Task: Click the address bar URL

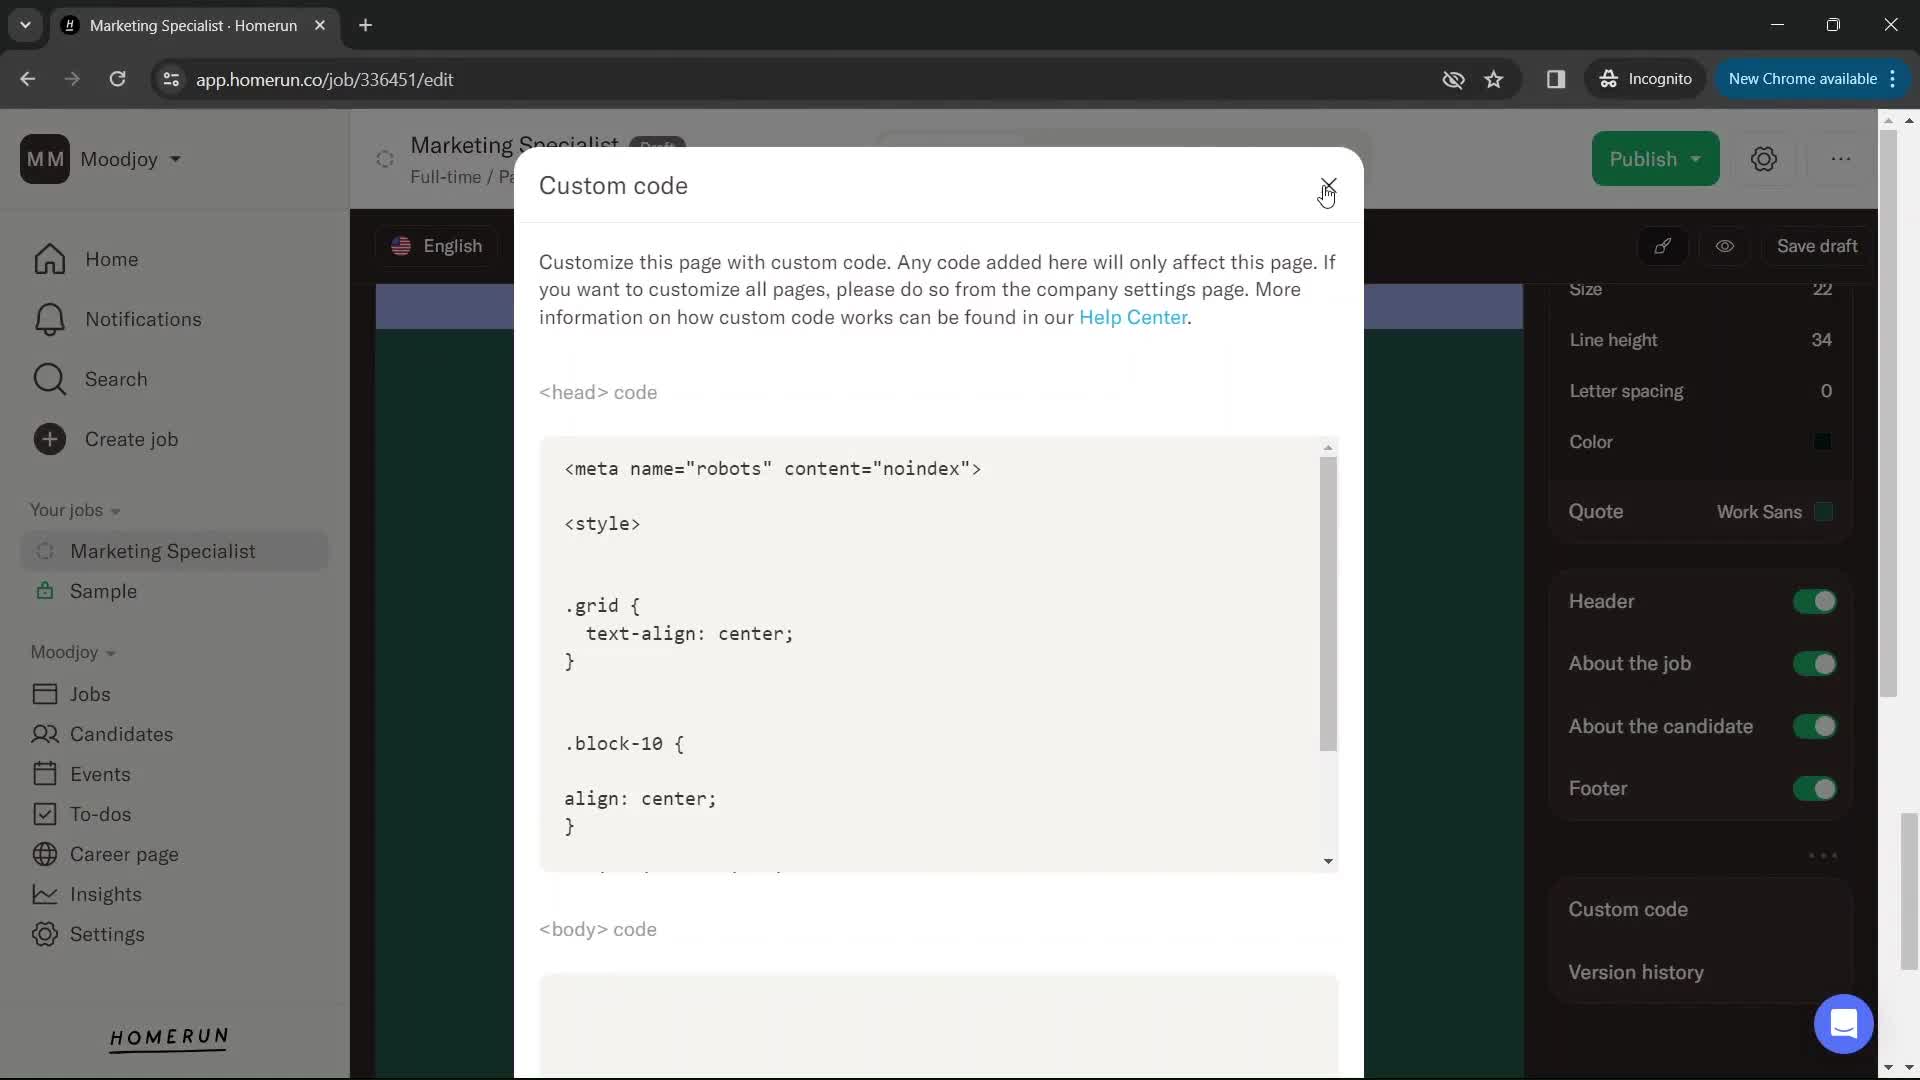Action: [324, 79]
